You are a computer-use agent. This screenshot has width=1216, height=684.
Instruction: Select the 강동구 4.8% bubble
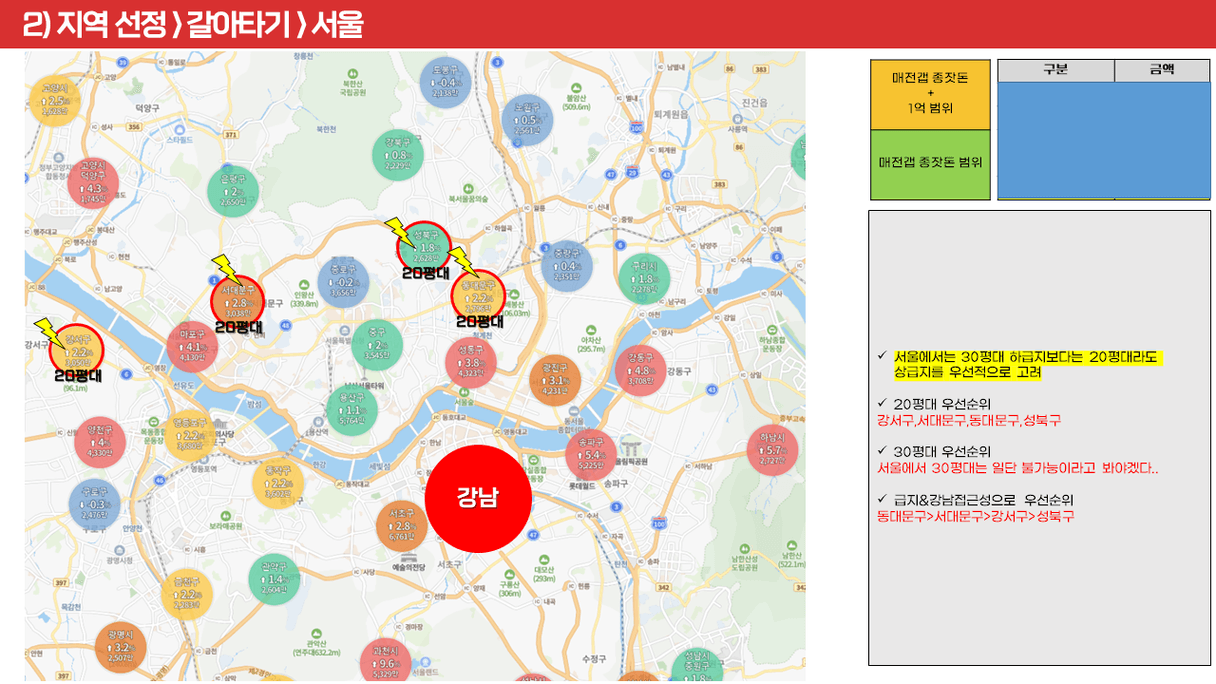click(x=639, y=370)
